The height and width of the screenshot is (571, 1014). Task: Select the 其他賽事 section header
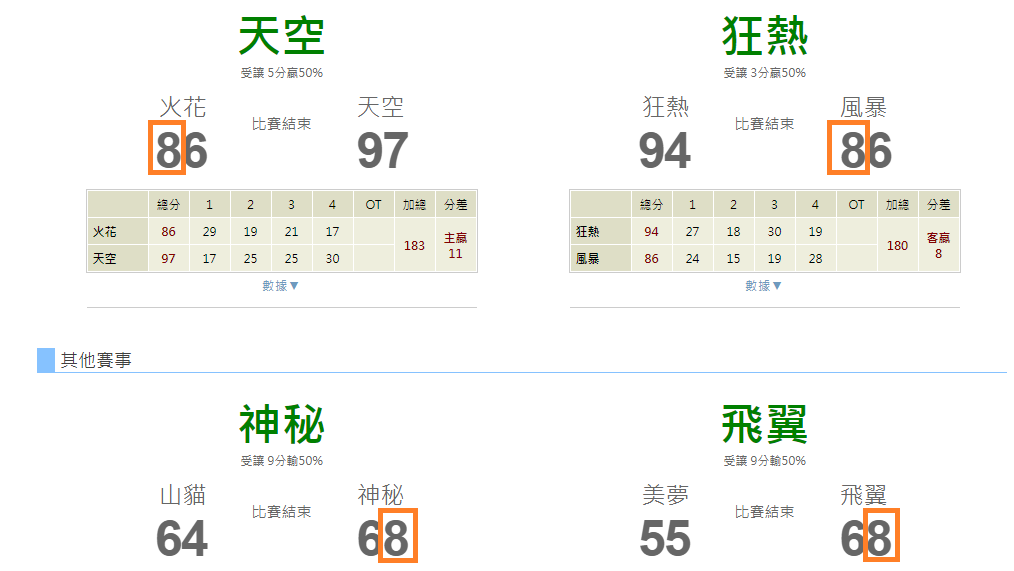96,360
